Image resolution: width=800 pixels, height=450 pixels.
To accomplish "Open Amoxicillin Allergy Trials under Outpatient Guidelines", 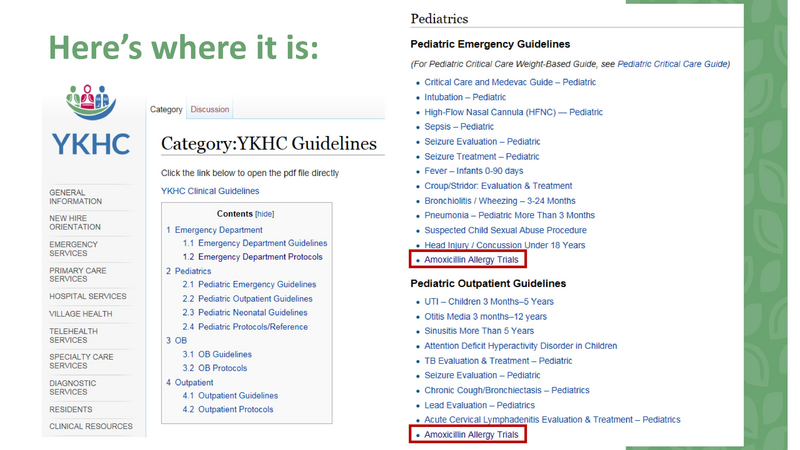I will coord(470,435).
